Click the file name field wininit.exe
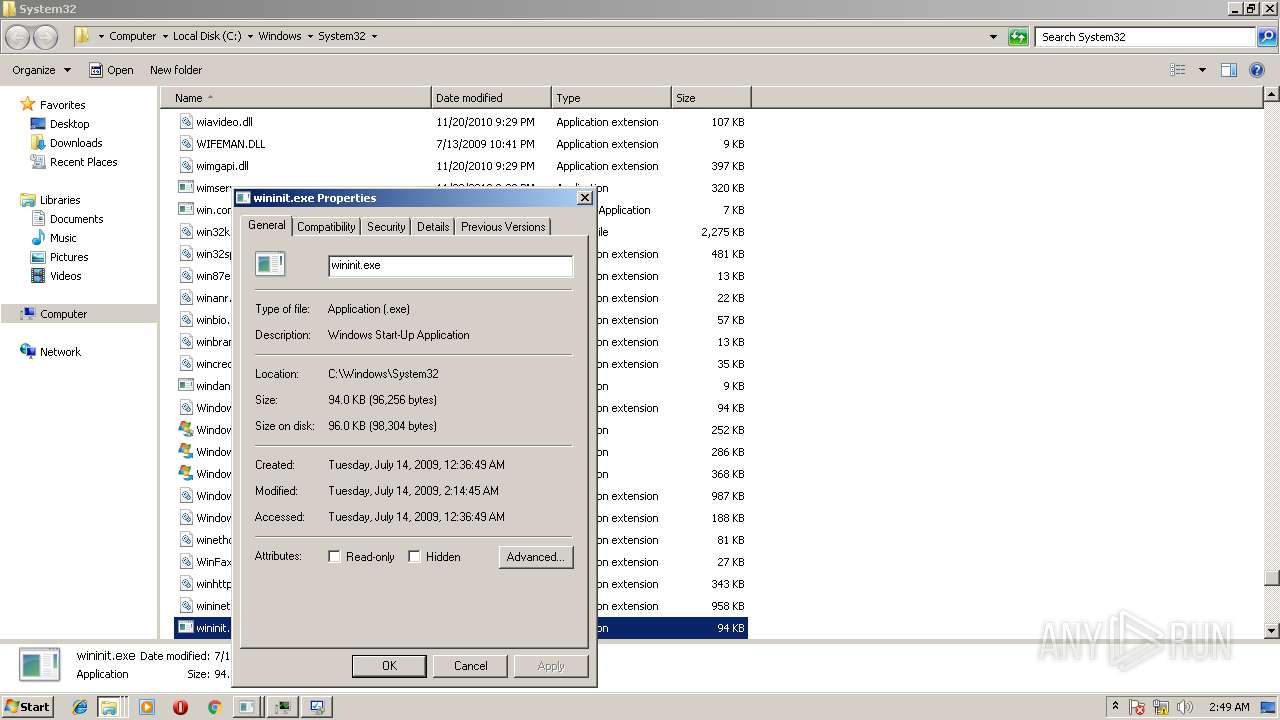This screenshot has width=1280, height=720. (450, 266)
